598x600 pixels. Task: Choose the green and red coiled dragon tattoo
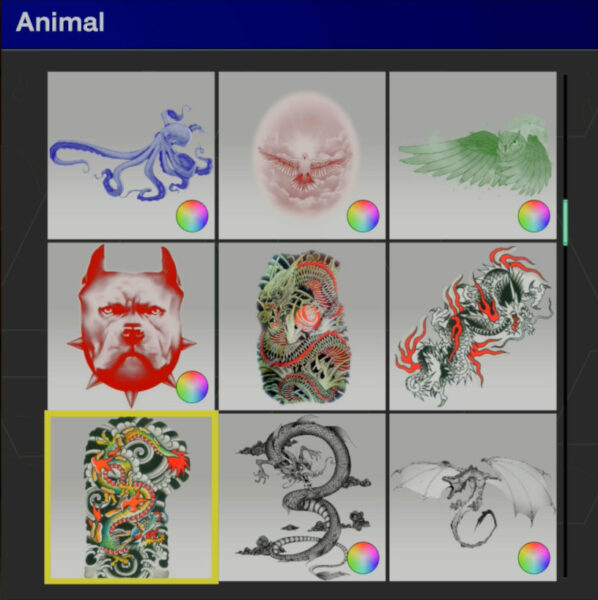[302, 326]
